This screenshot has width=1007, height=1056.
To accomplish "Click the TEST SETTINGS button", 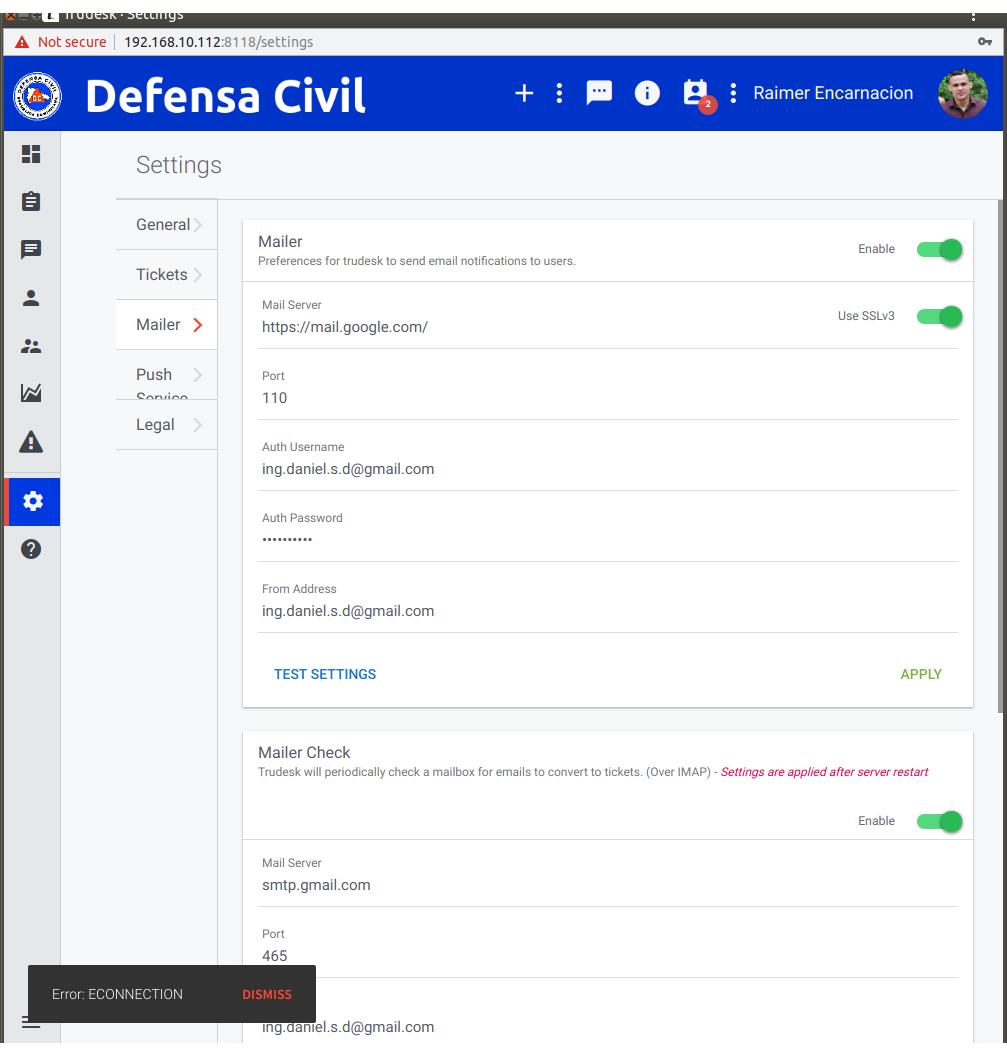I will coord(325,674).
